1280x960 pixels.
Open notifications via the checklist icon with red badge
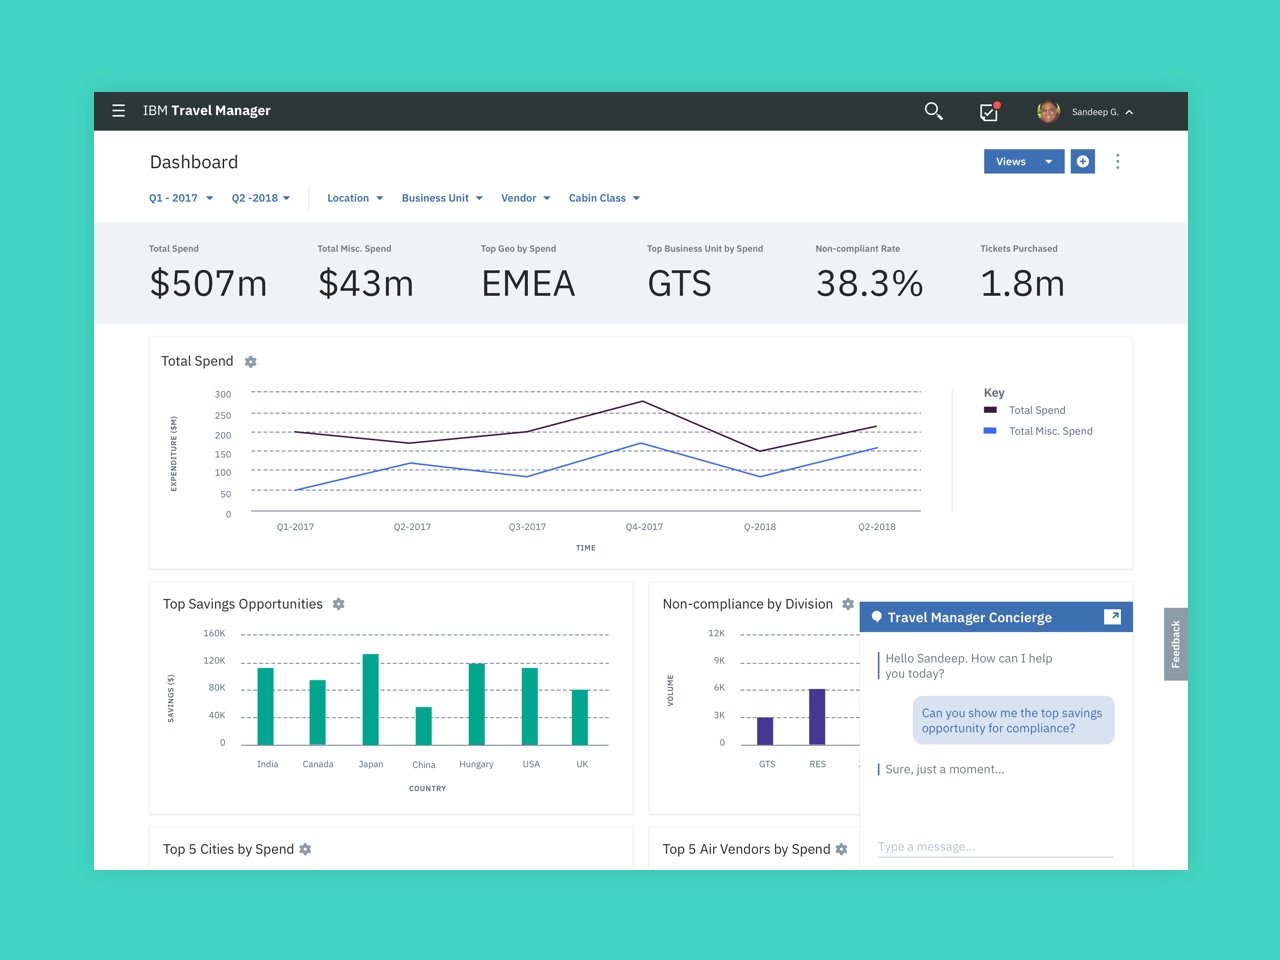(988, 112)
